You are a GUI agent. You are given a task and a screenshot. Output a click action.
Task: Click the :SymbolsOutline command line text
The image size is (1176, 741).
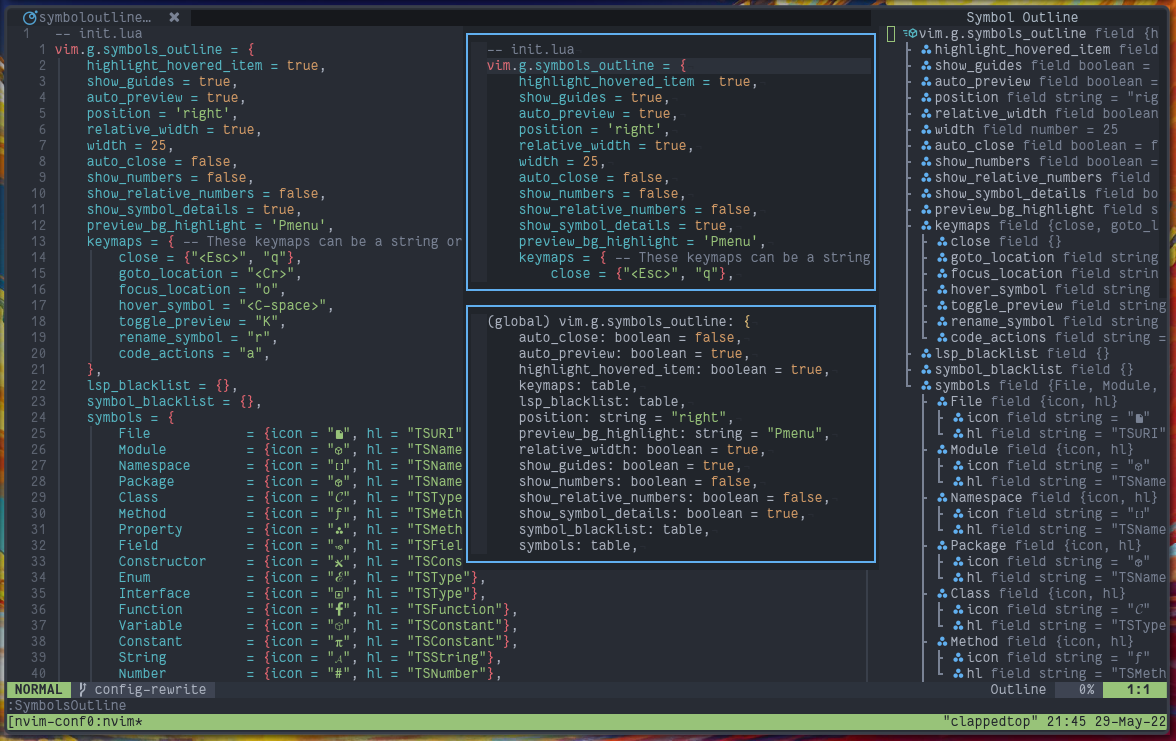(x=67, y=705)
